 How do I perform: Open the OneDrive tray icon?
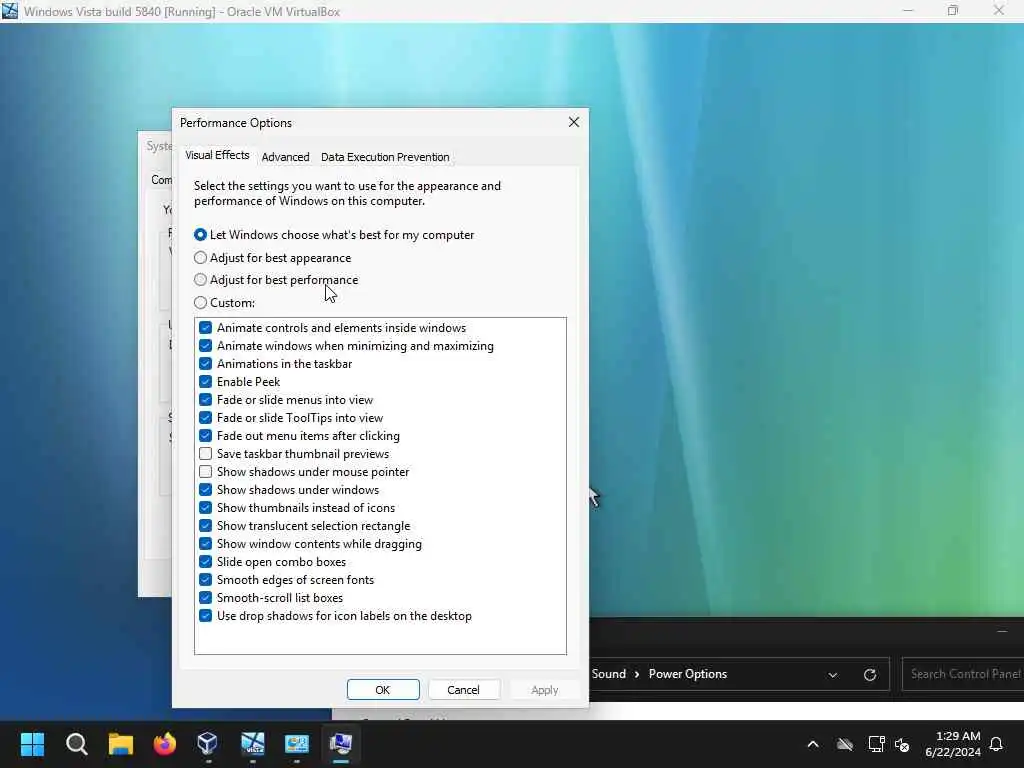click(x=844, y=744)
